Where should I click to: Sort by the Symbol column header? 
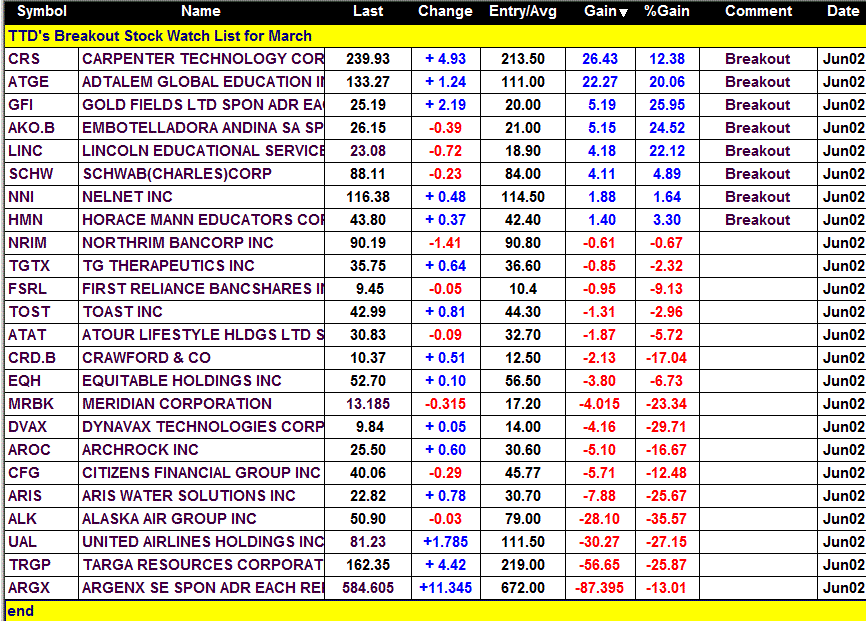click(42, 11)
